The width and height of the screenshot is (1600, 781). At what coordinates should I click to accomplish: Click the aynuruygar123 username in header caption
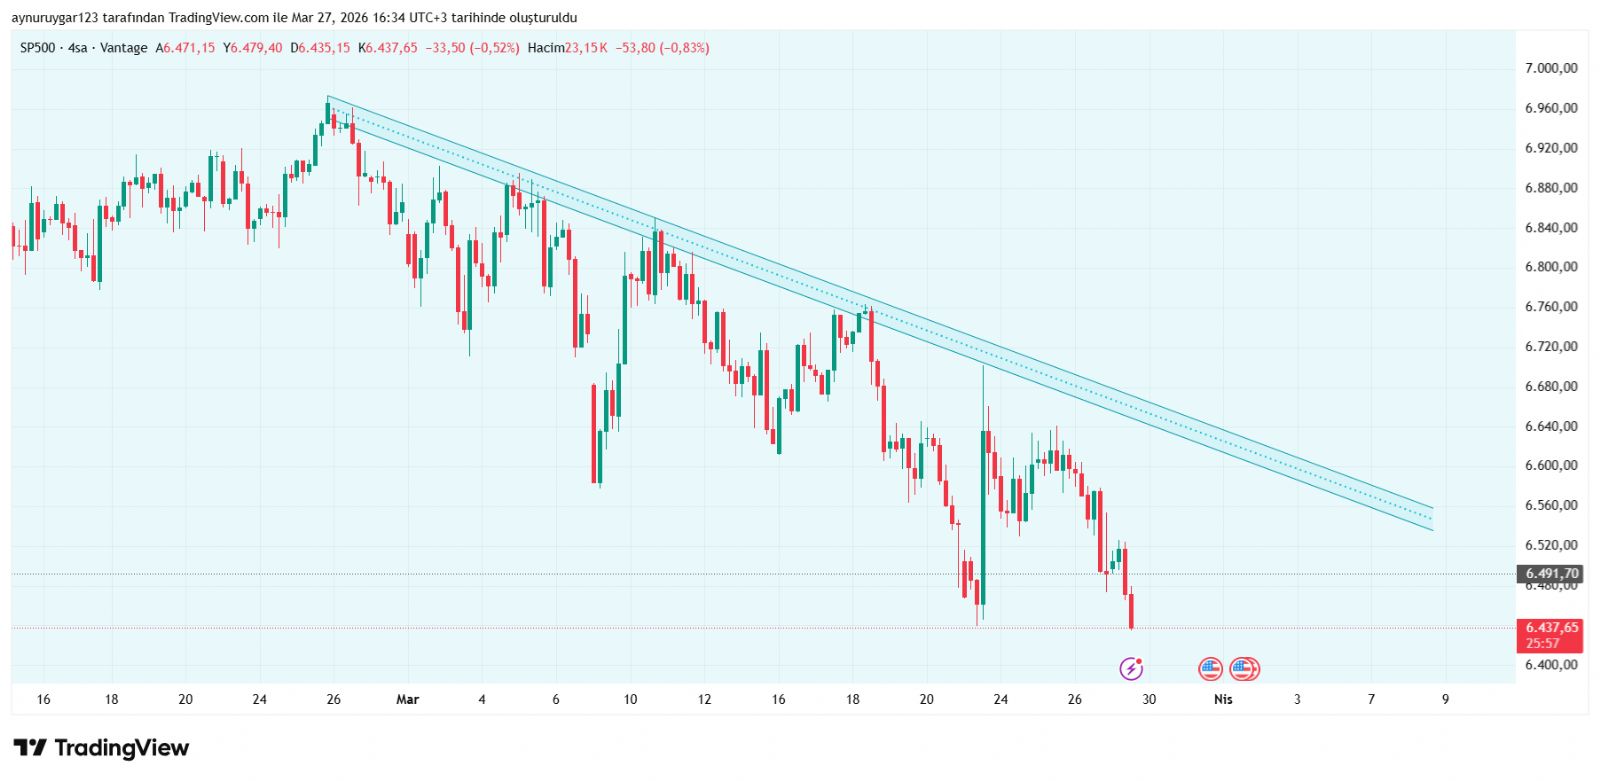[x=54, y=18]
